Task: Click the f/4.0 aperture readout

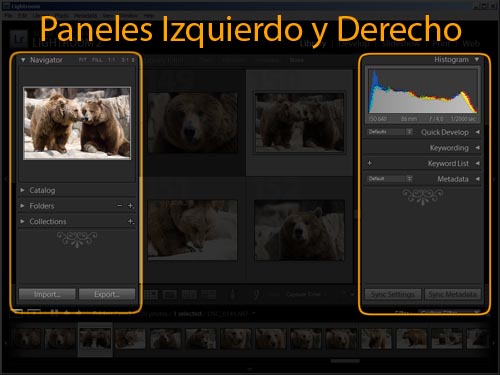Action: tap(436, 119)
